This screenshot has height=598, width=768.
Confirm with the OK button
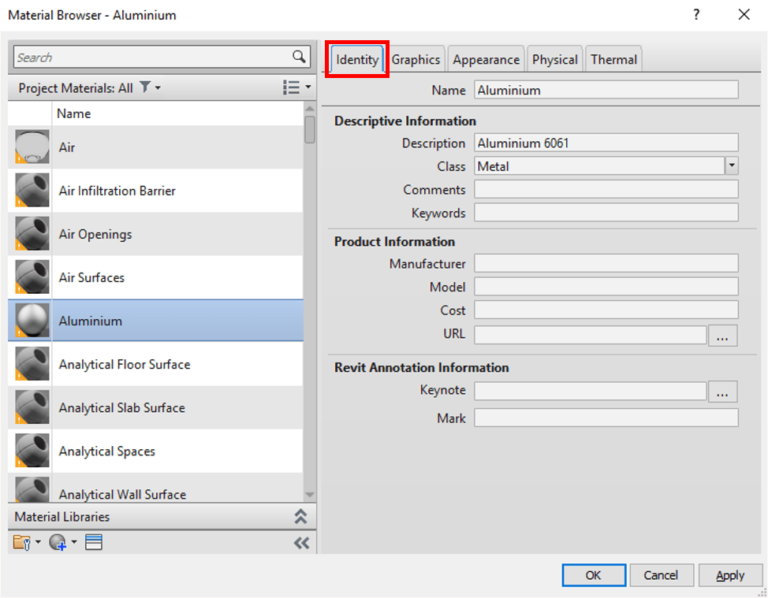pyautogui.click(x=594, y=575)
